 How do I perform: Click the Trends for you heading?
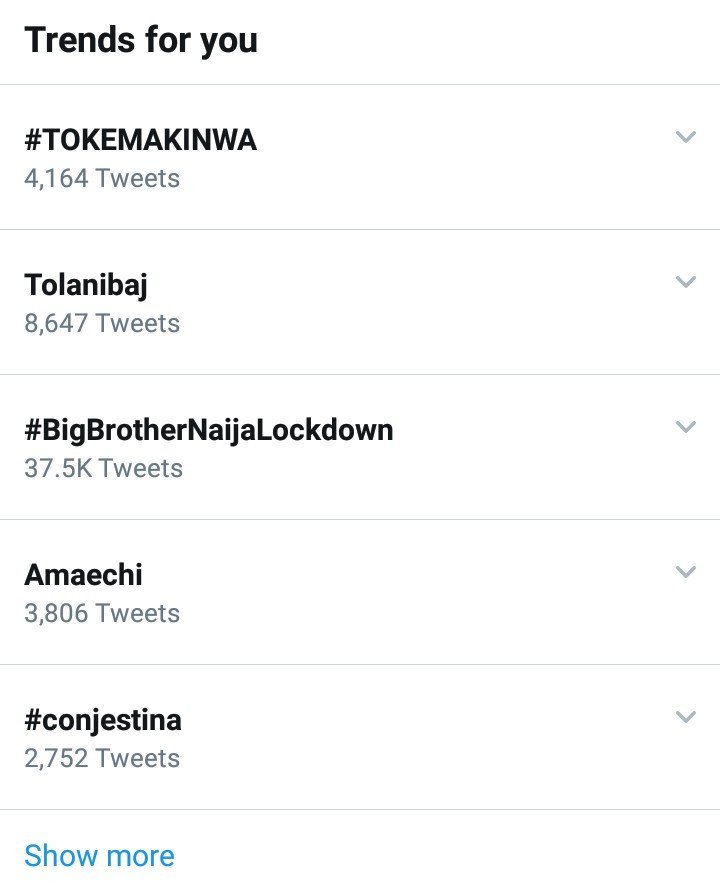tap(141, 40)
